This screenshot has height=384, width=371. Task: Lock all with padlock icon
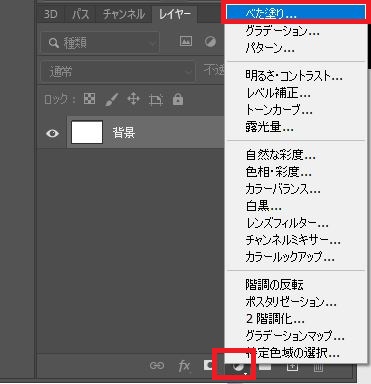[178, 99]
